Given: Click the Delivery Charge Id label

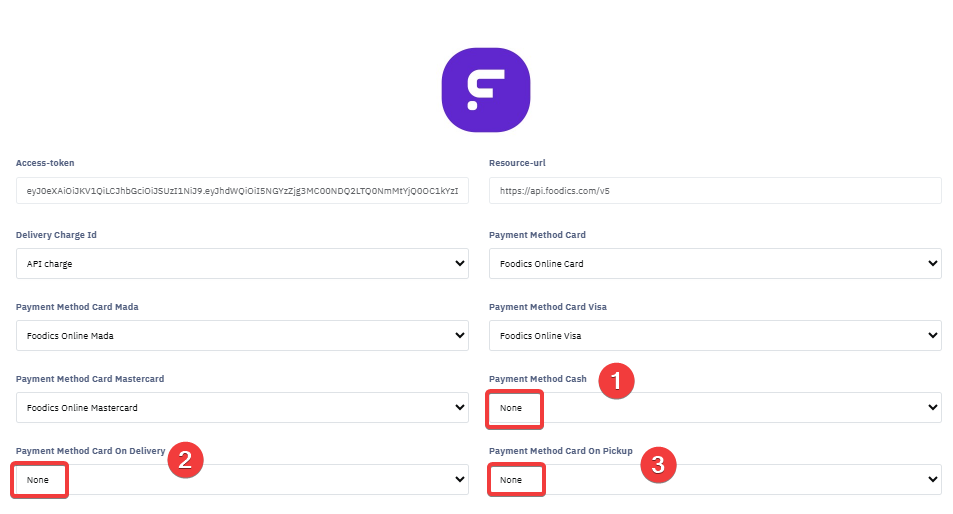Looking at the screenshot, I should pos(56,235).
